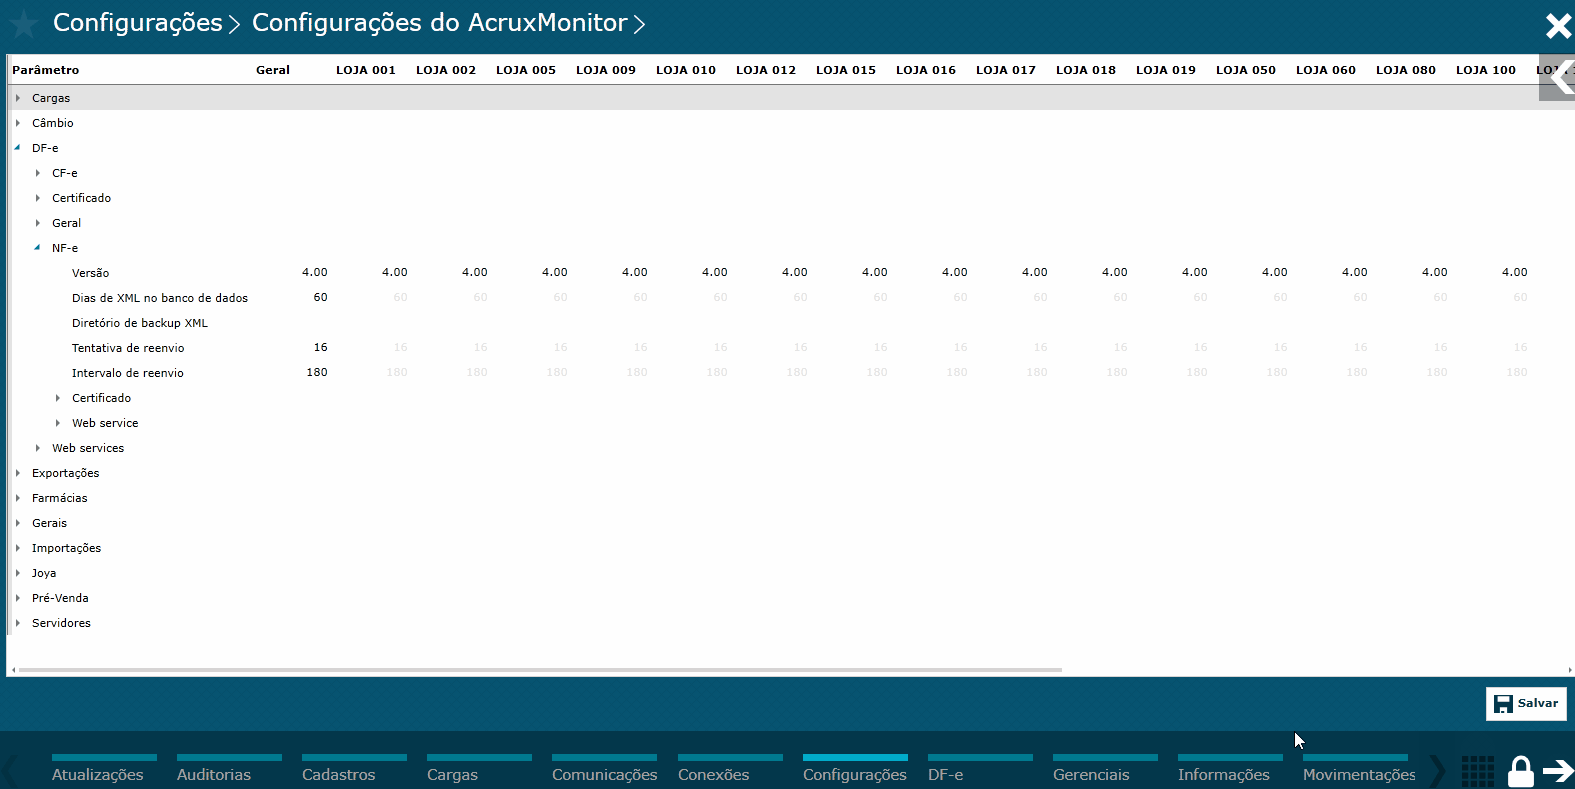The image size is (1575, 789).
Task: Select the Dias de XML no banco de dados row
Action: point(160,298)
